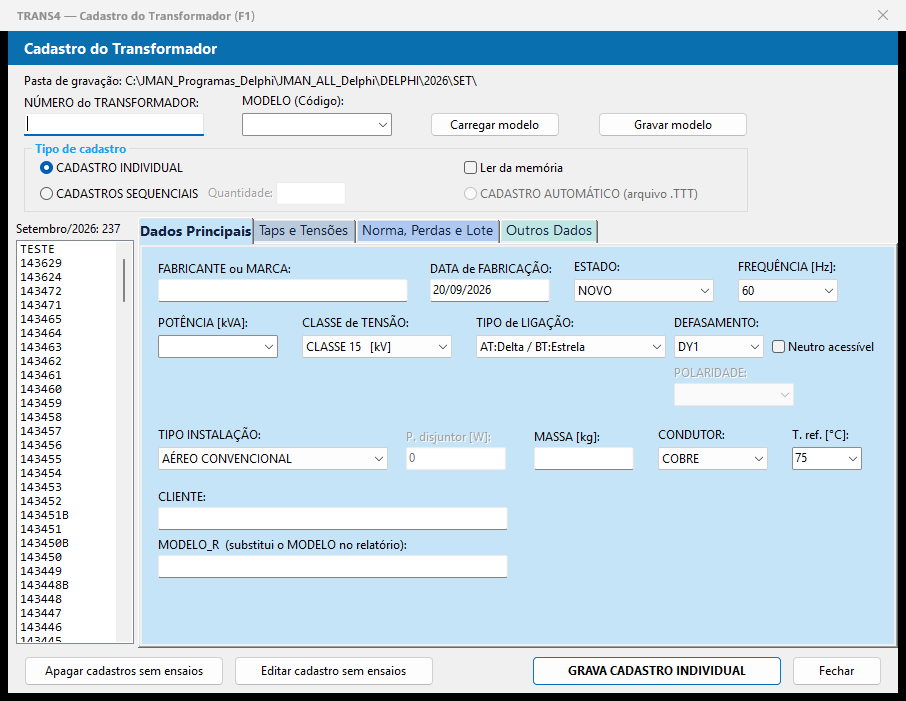Click the CLIENTE text field
Viewport: 906px width, 701px height.
click(x=333, y=518)
